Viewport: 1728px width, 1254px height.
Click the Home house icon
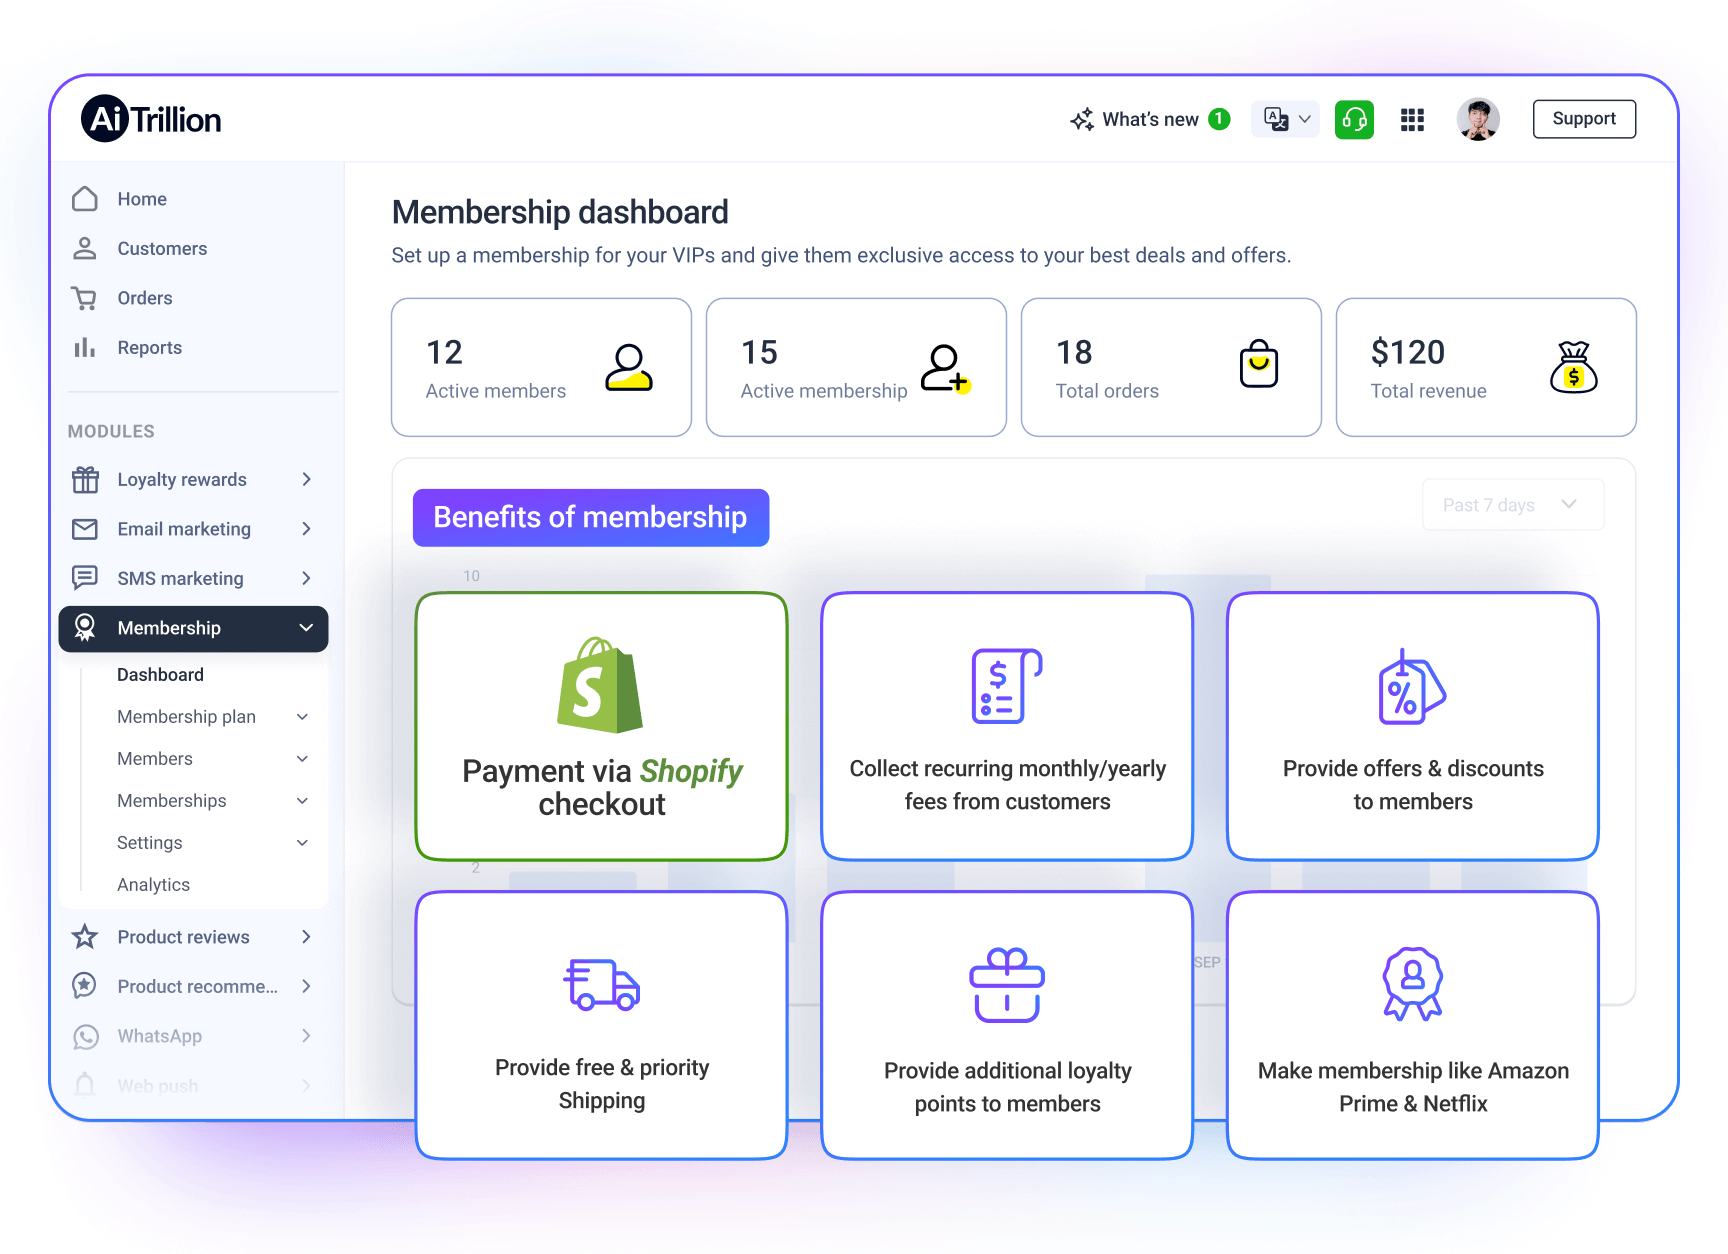[x=85, y=199]
